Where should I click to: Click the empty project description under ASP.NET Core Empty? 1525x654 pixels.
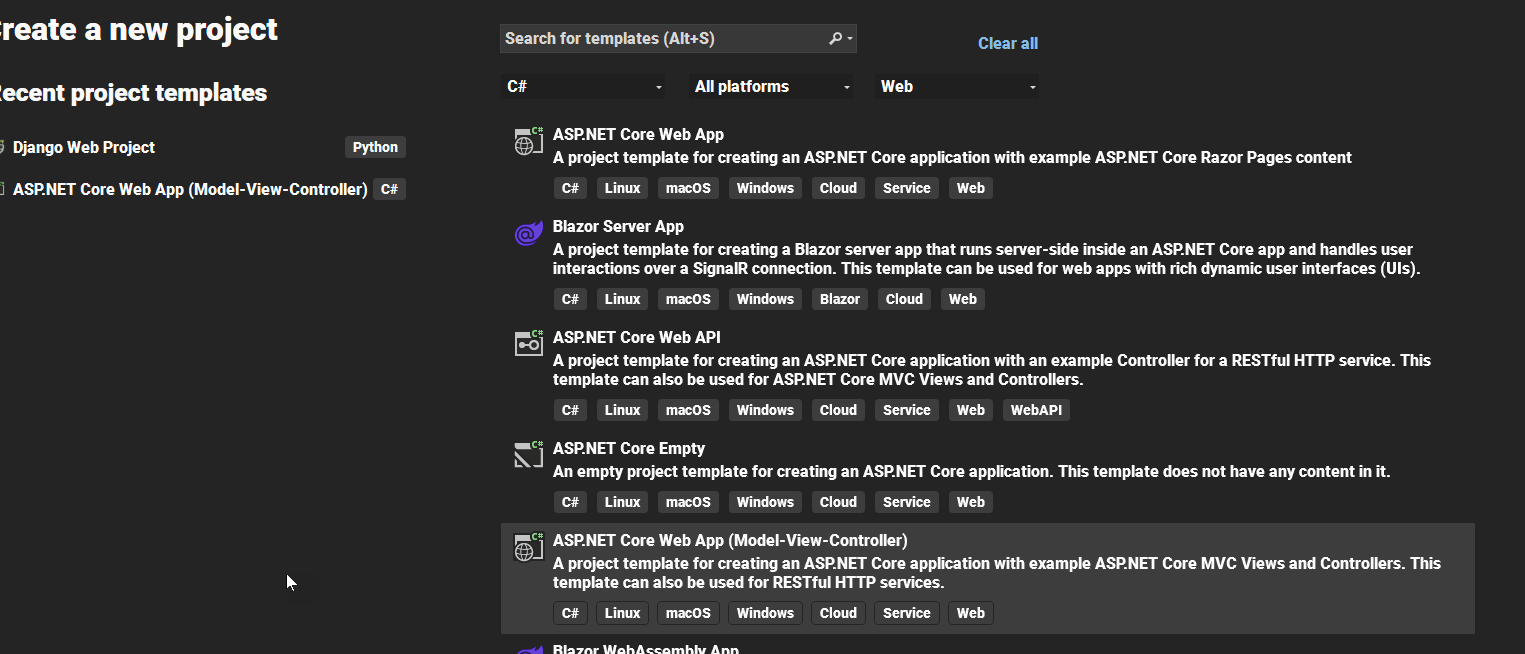(x=972, y=471)
